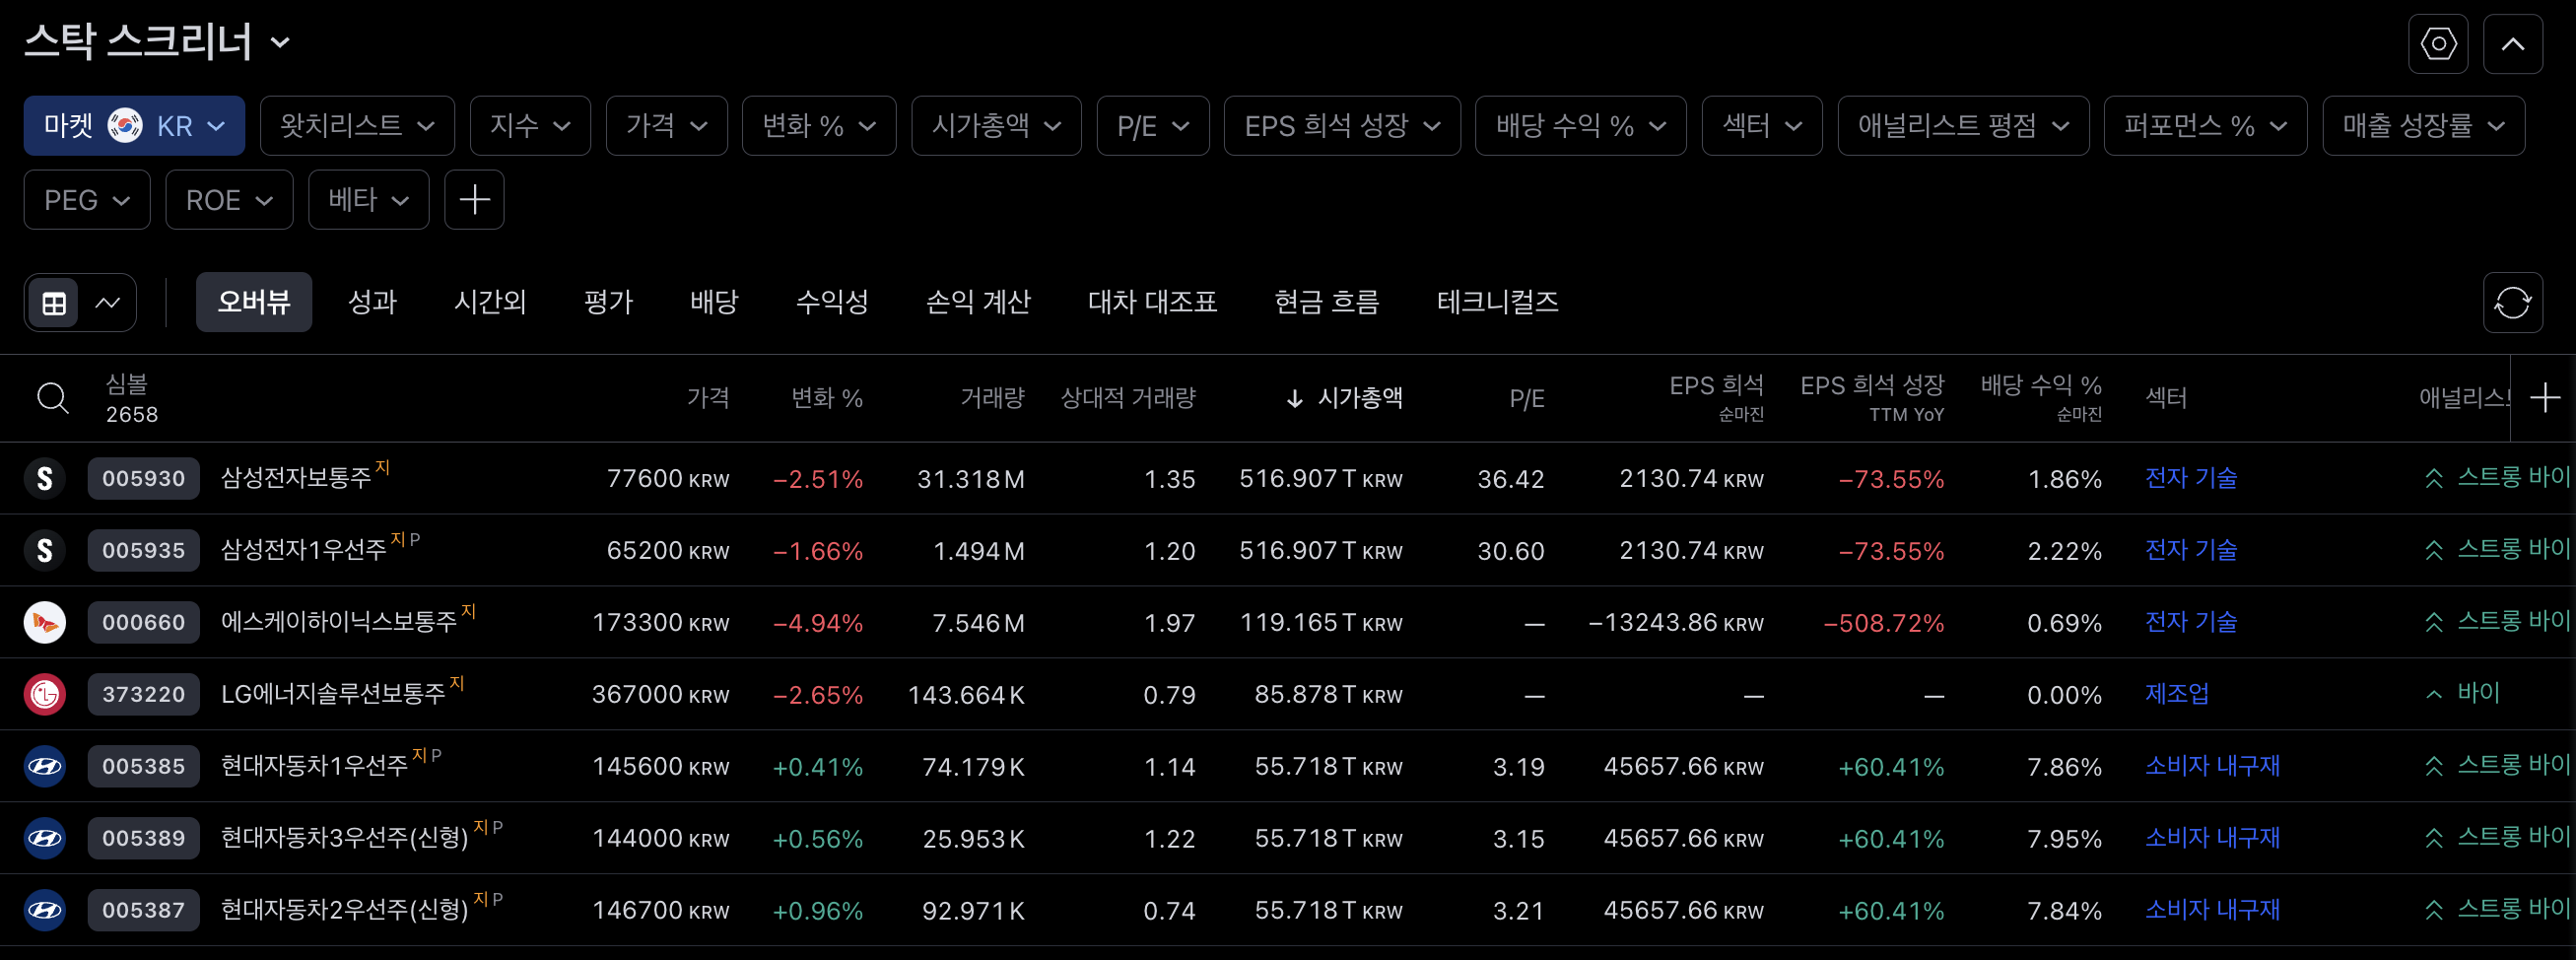Add a new column with the plus icon
Screen dimensions: 2576x960
(2545, 398)
